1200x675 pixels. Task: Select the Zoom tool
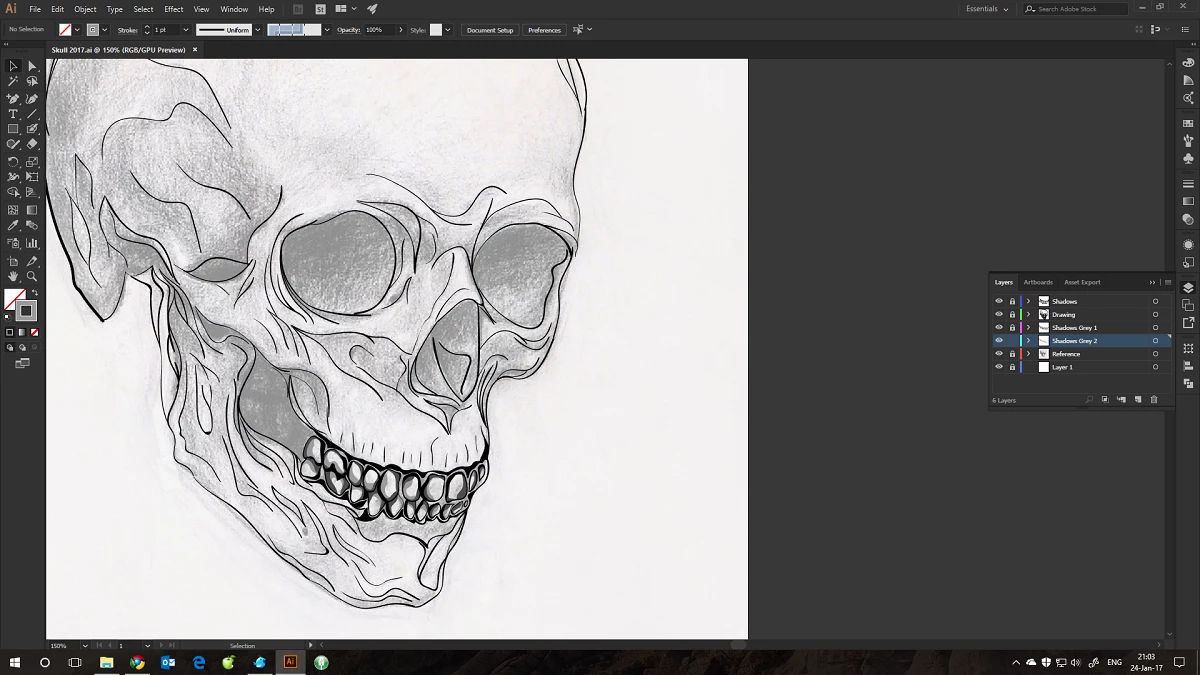32,276
